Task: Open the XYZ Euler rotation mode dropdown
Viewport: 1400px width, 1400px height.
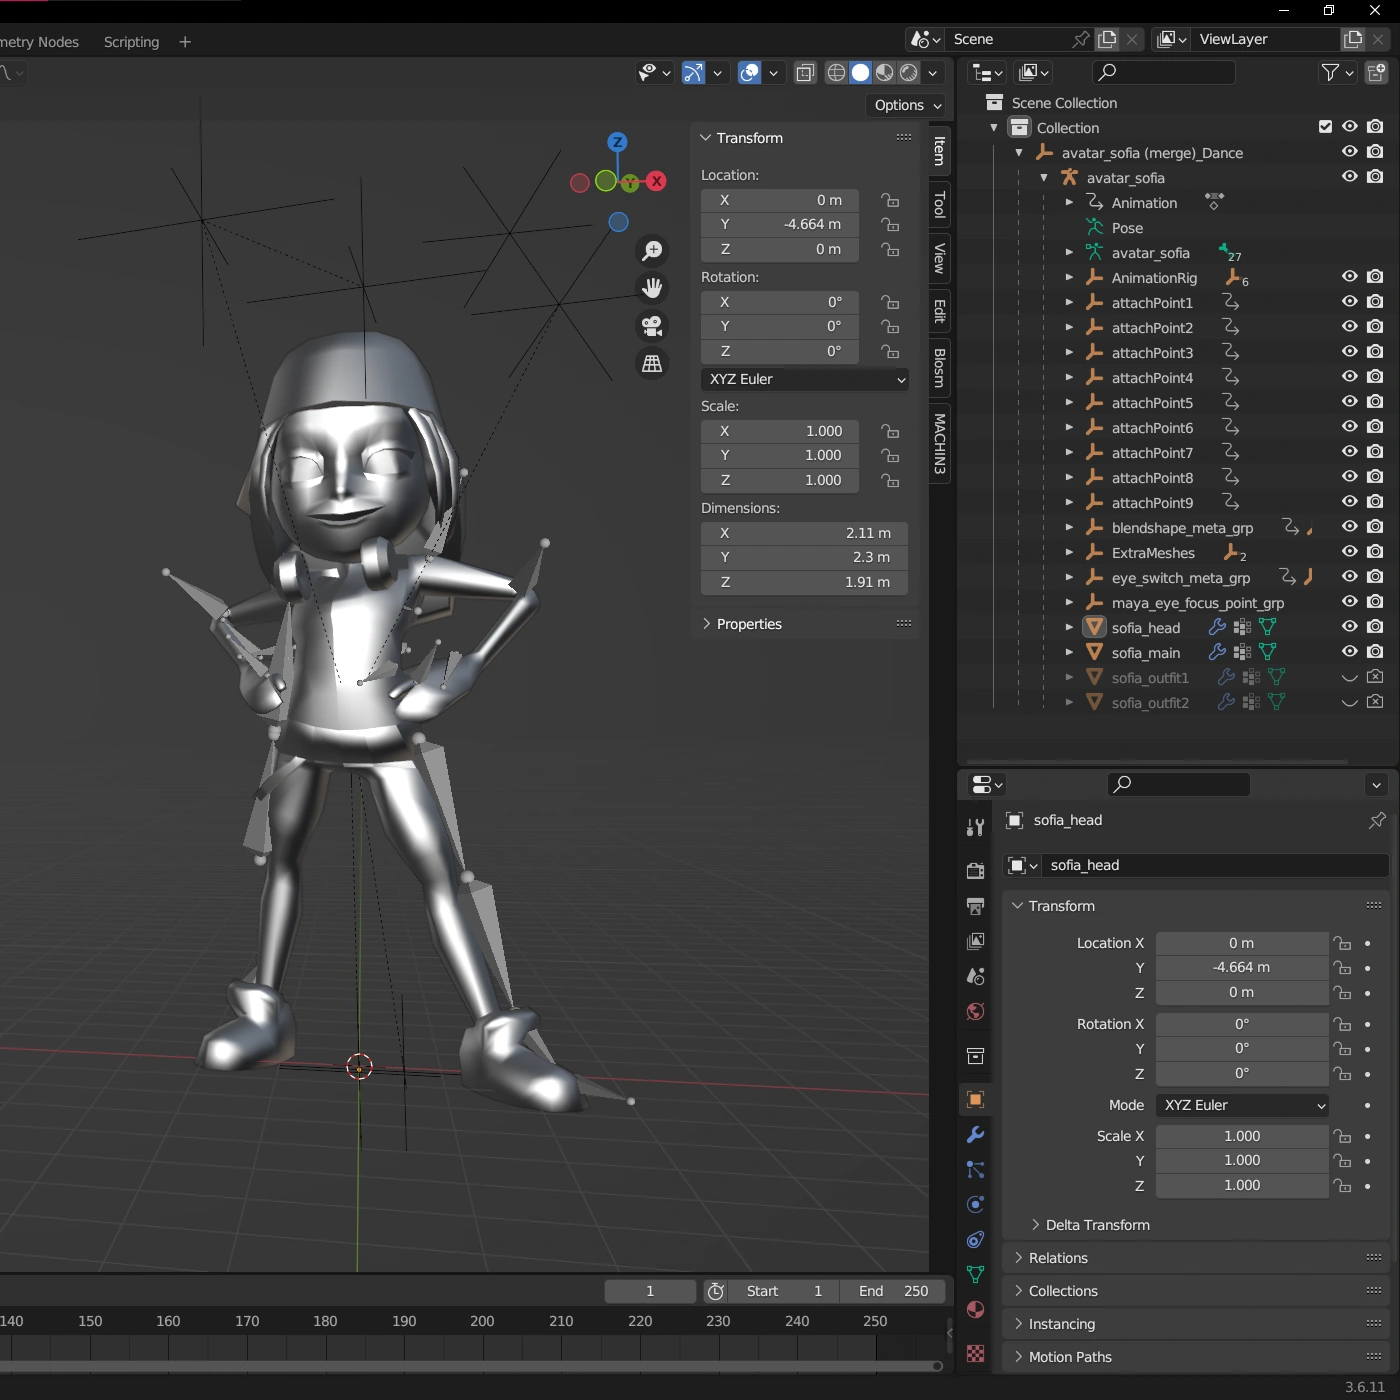Action: click(805, 380)
